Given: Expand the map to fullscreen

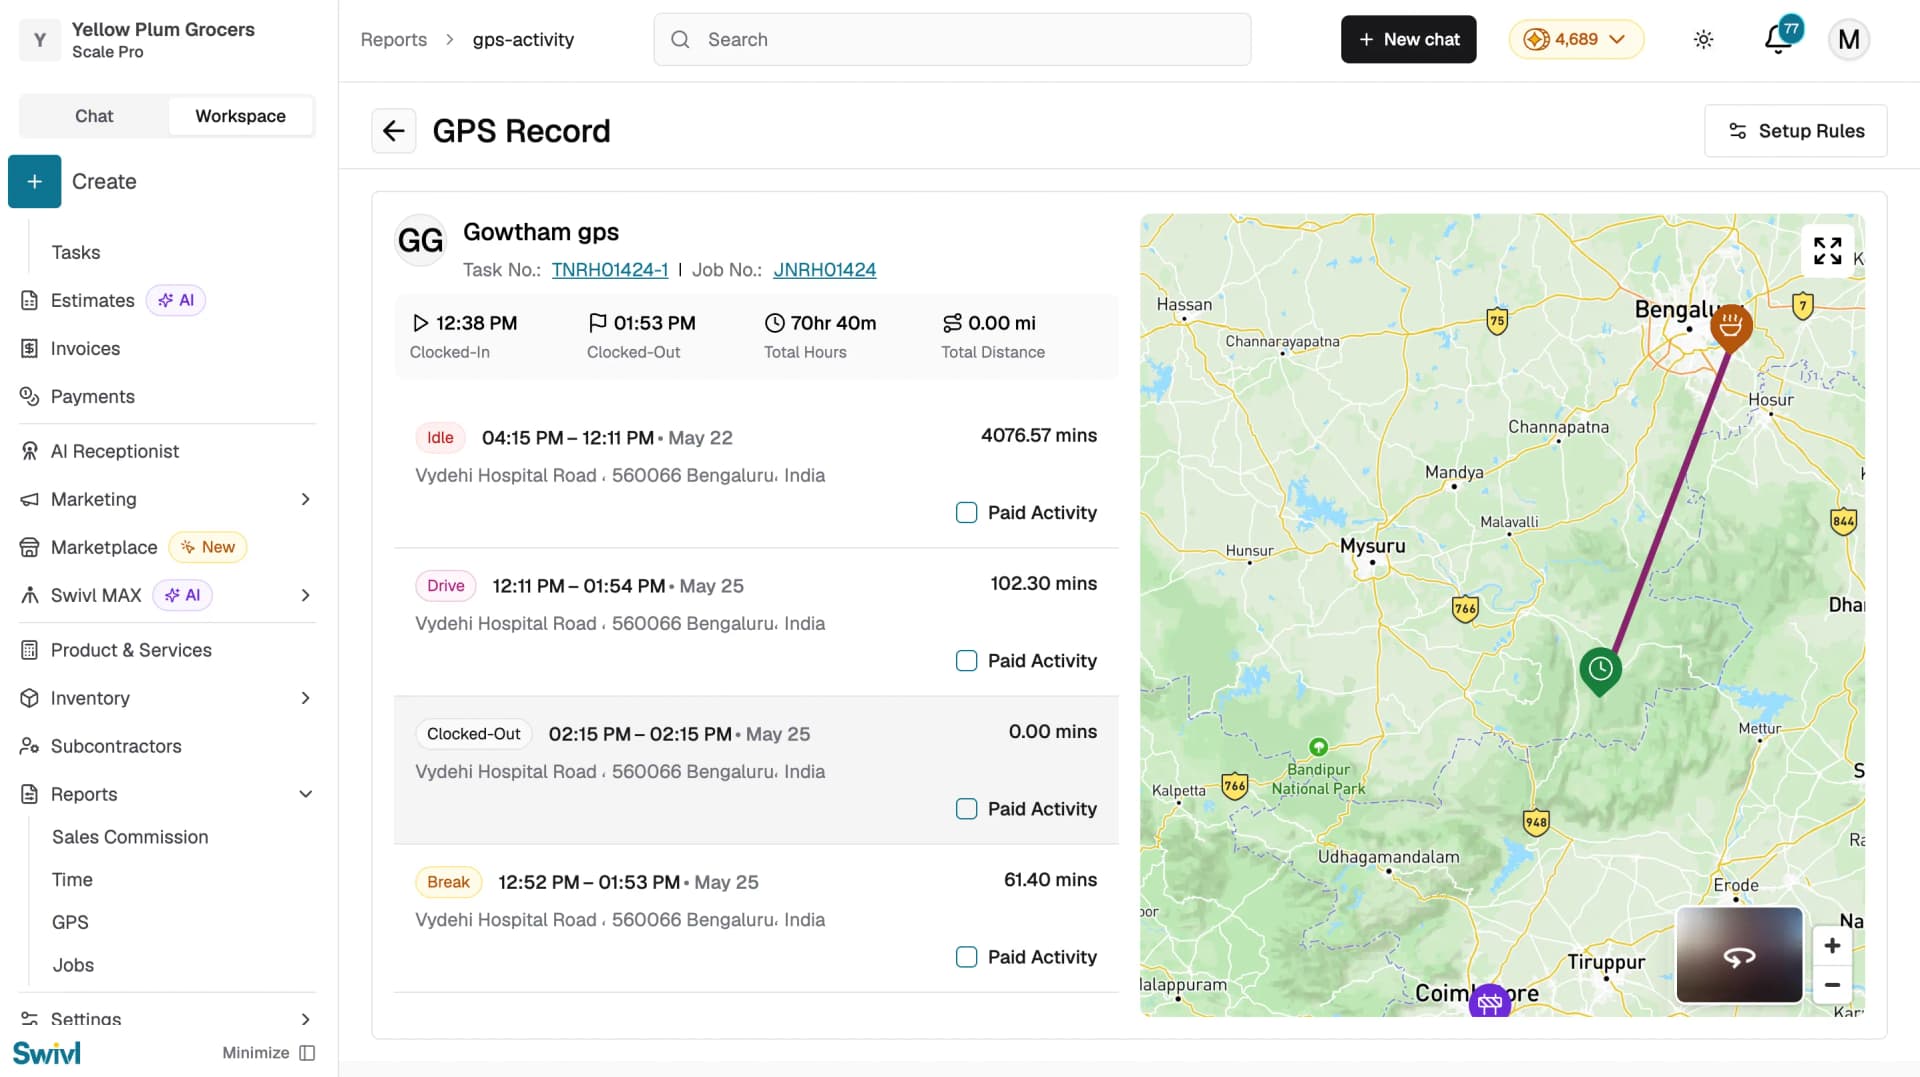Looking at the screenshot, I should click(x=1827, y=250).
